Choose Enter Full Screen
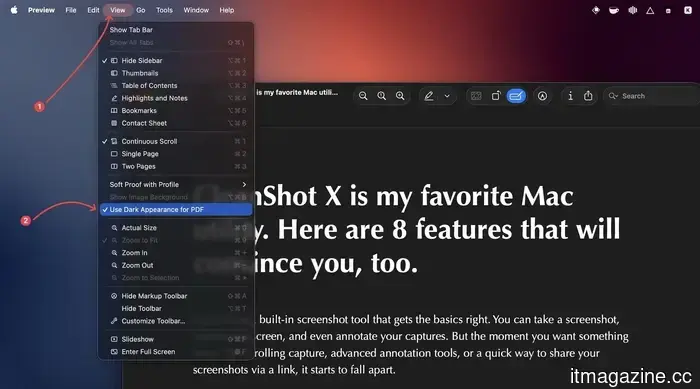Viewport: 700px width, 389px height. 176,352
